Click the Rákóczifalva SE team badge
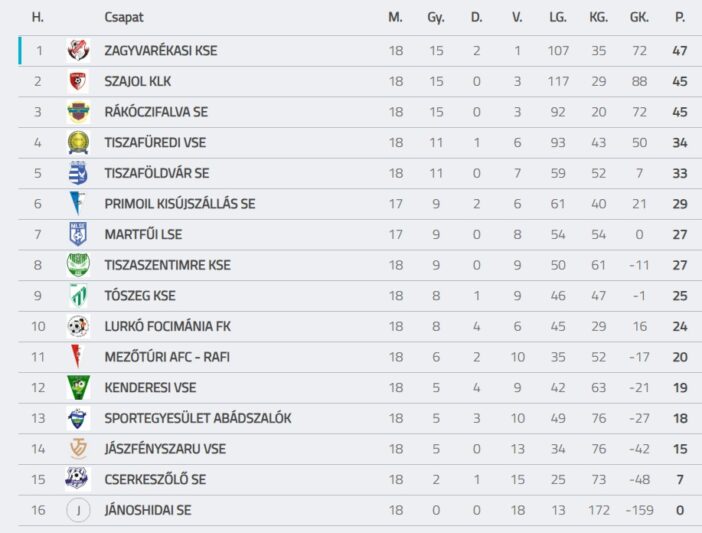The image size is (702, 533). pos(77,112)
